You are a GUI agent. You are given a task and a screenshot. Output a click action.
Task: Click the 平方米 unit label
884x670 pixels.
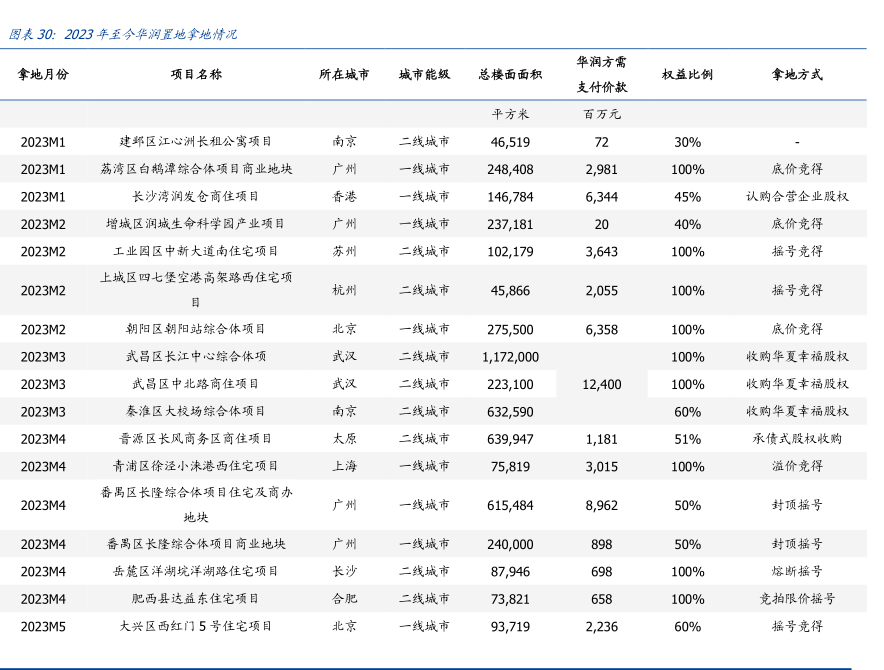coord(510,114)
